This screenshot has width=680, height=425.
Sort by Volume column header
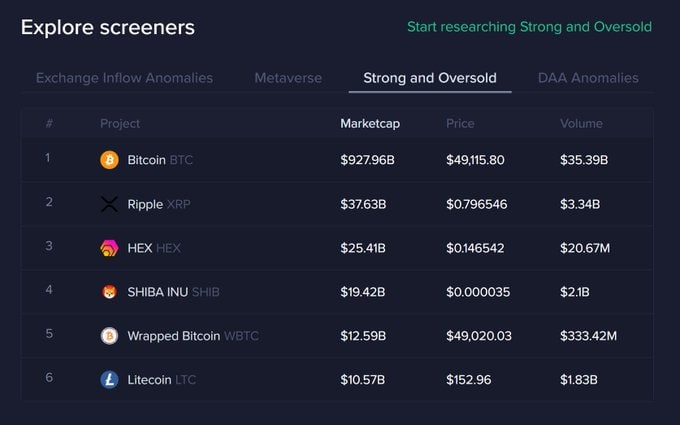click(x=581, y=124)
